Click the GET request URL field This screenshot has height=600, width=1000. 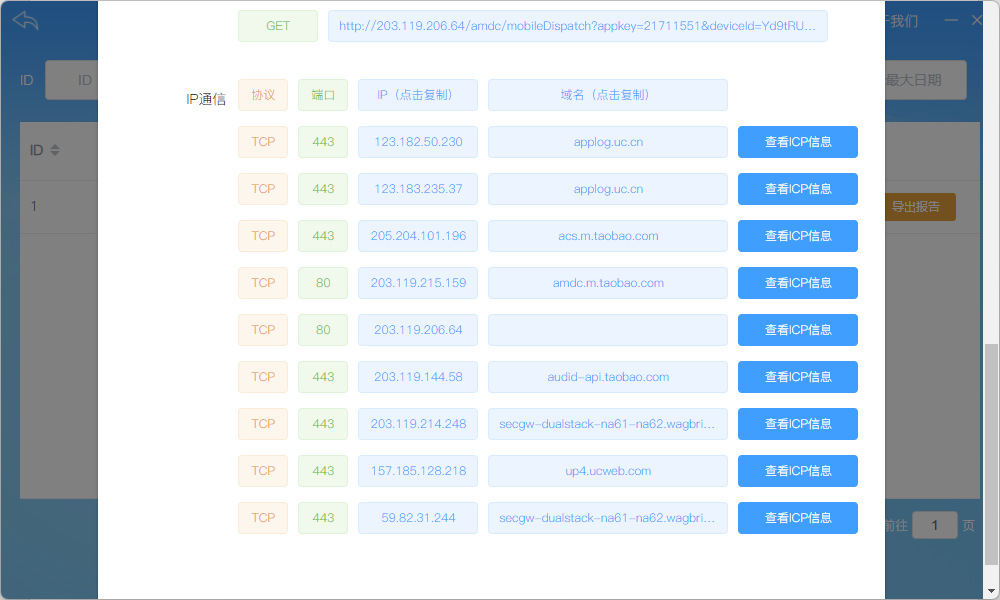tap(577, 26)
